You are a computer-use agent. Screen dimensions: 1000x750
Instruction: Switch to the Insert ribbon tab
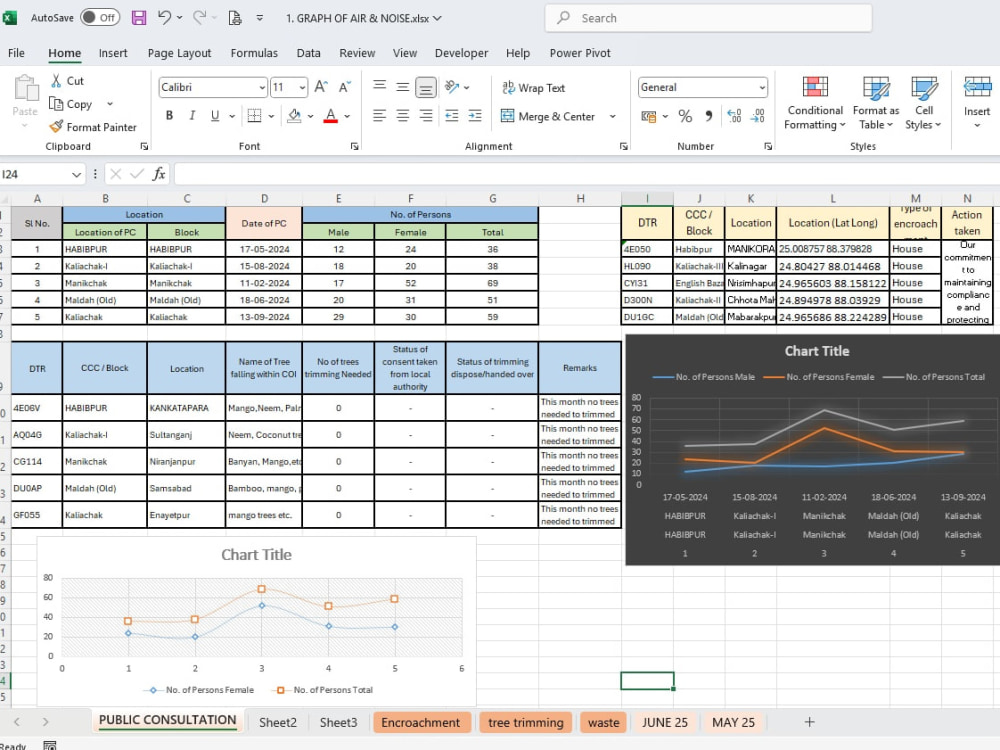113,53
